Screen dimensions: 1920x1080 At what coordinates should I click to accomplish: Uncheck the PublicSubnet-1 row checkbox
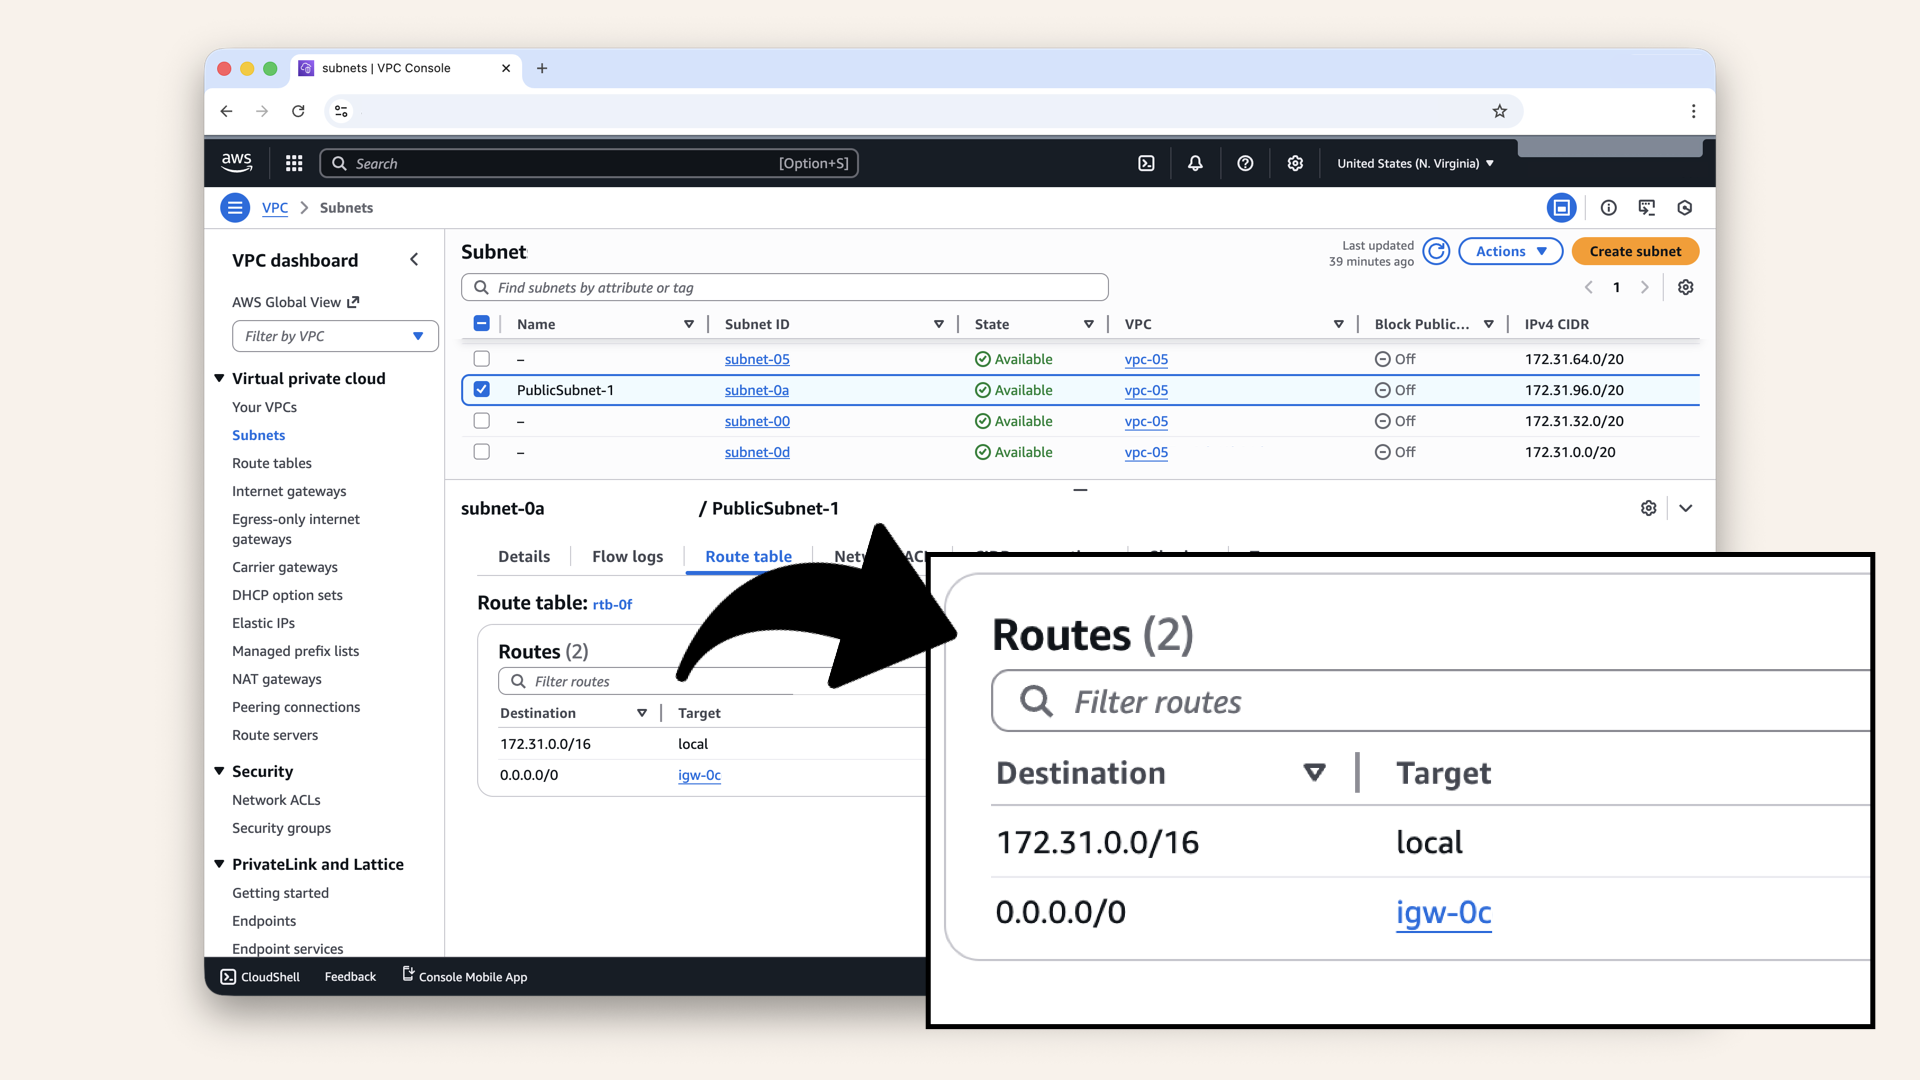coord(482,390)
